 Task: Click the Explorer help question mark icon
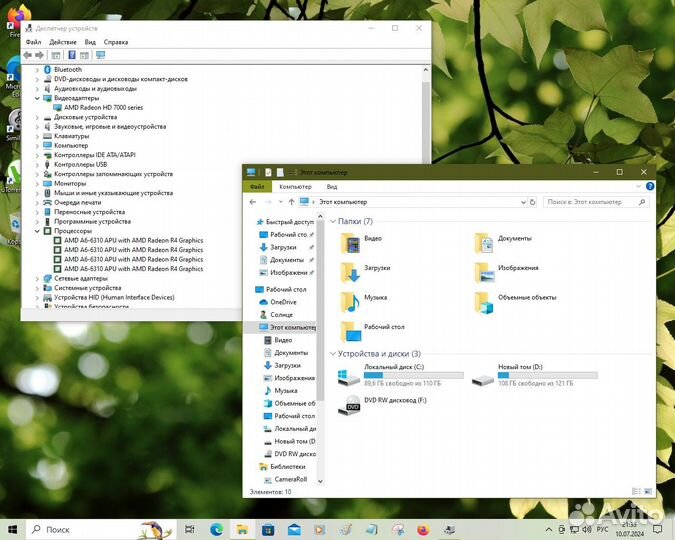tap(649, 186)
